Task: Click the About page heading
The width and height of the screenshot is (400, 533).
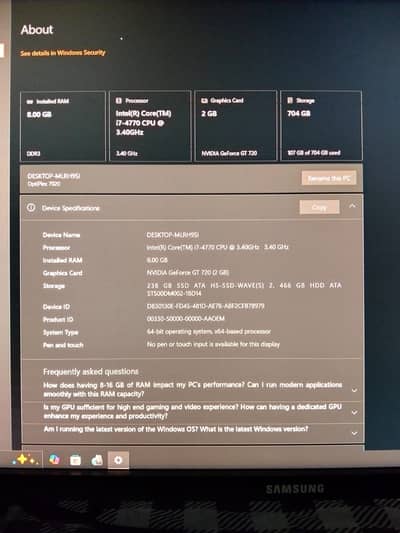Action: coord(37,30)
